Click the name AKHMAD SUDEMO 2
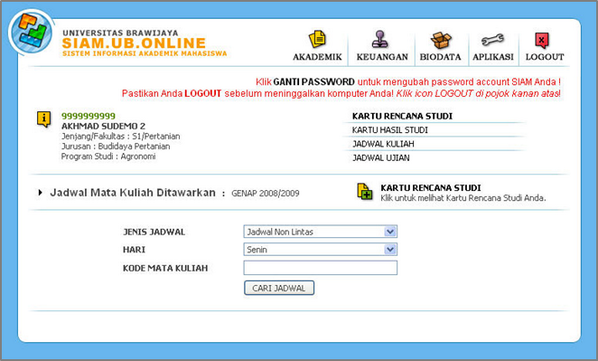The height and width of the screenshot is (361, 598). 103,126
